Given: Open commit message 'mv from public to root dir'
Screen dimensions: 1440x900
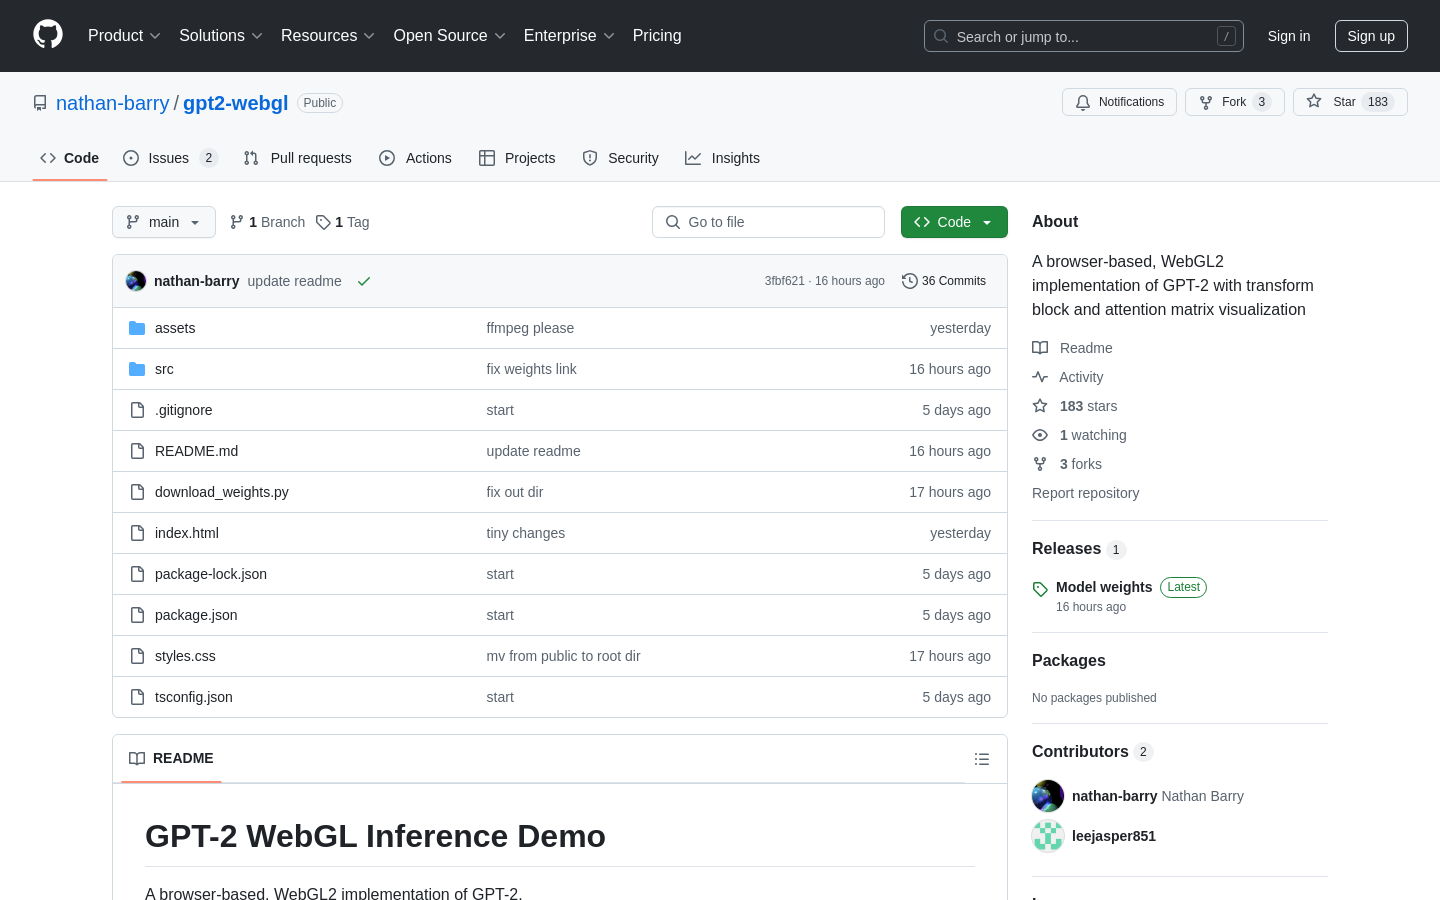Looking at the screenshot, I should tap(564, 656).
